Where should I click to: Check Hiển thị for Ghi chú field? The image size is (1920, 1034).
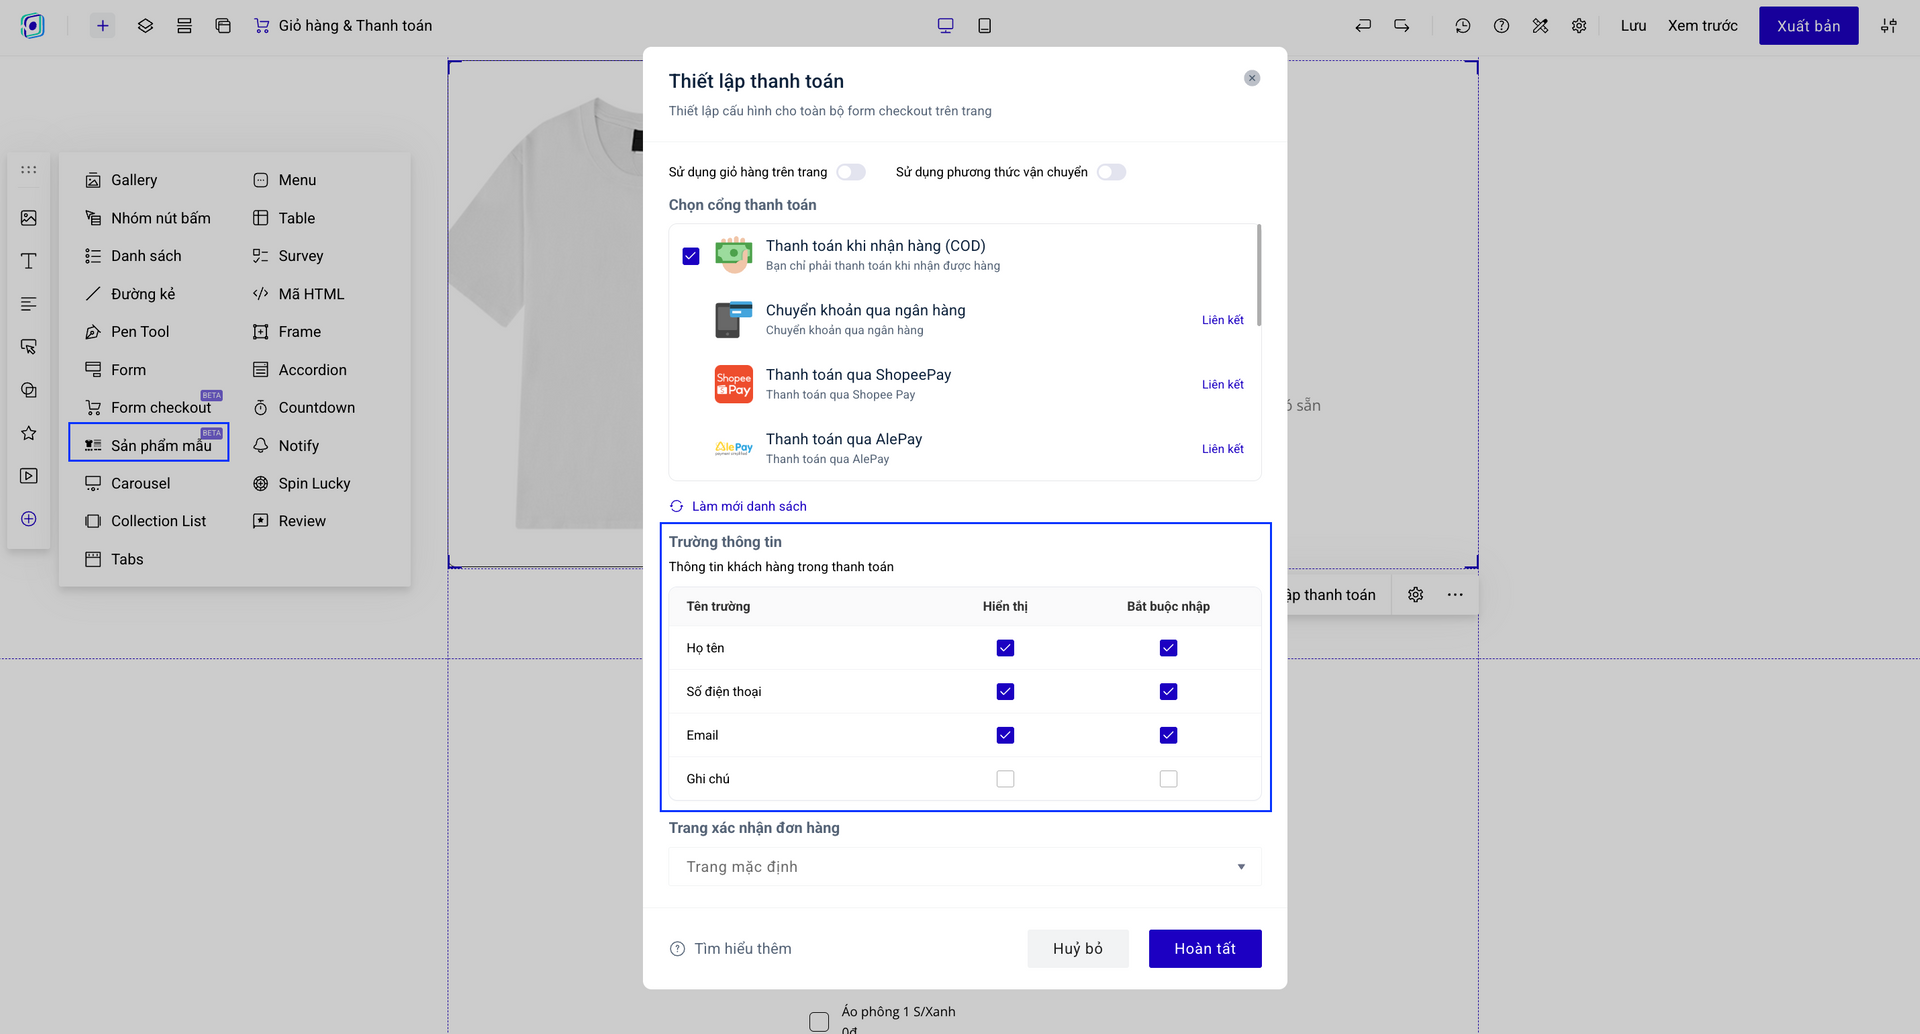(1005, 779)
